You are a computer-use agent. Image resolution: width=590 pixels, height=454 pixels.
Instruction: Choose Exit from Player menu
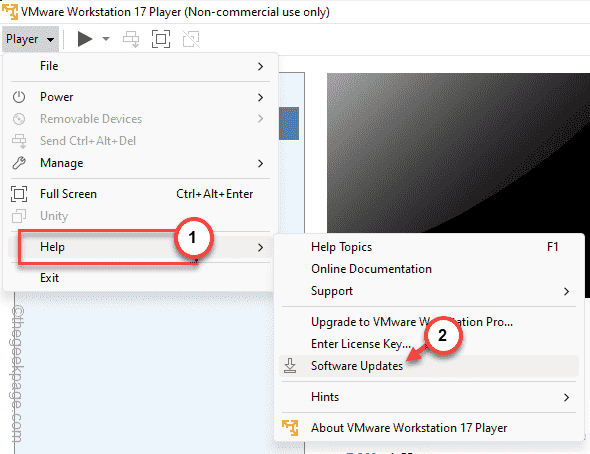140,278
